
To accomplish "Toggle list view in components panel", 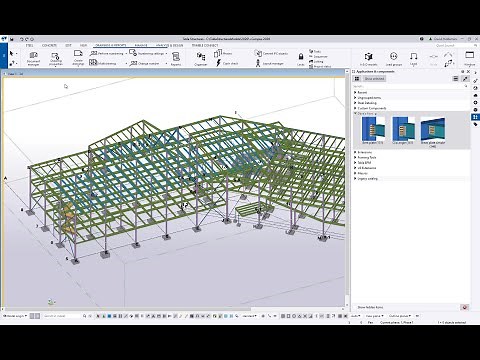I will [456, 79].
